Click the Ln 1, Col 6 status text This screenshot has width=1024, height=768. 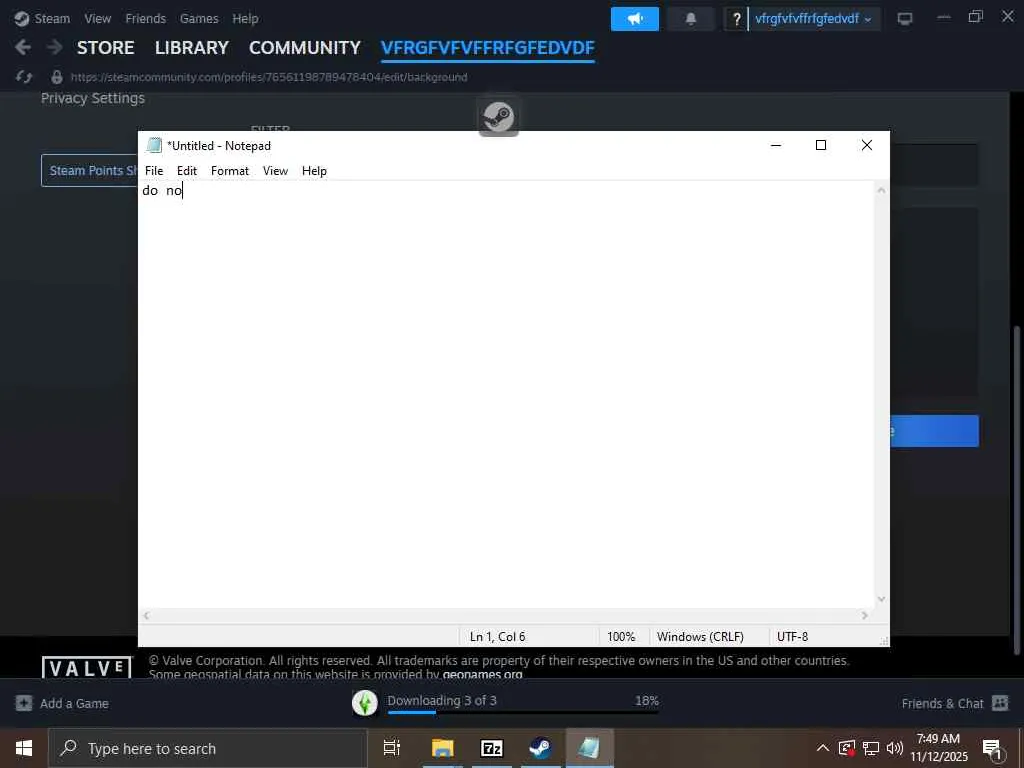pos(498,636)
